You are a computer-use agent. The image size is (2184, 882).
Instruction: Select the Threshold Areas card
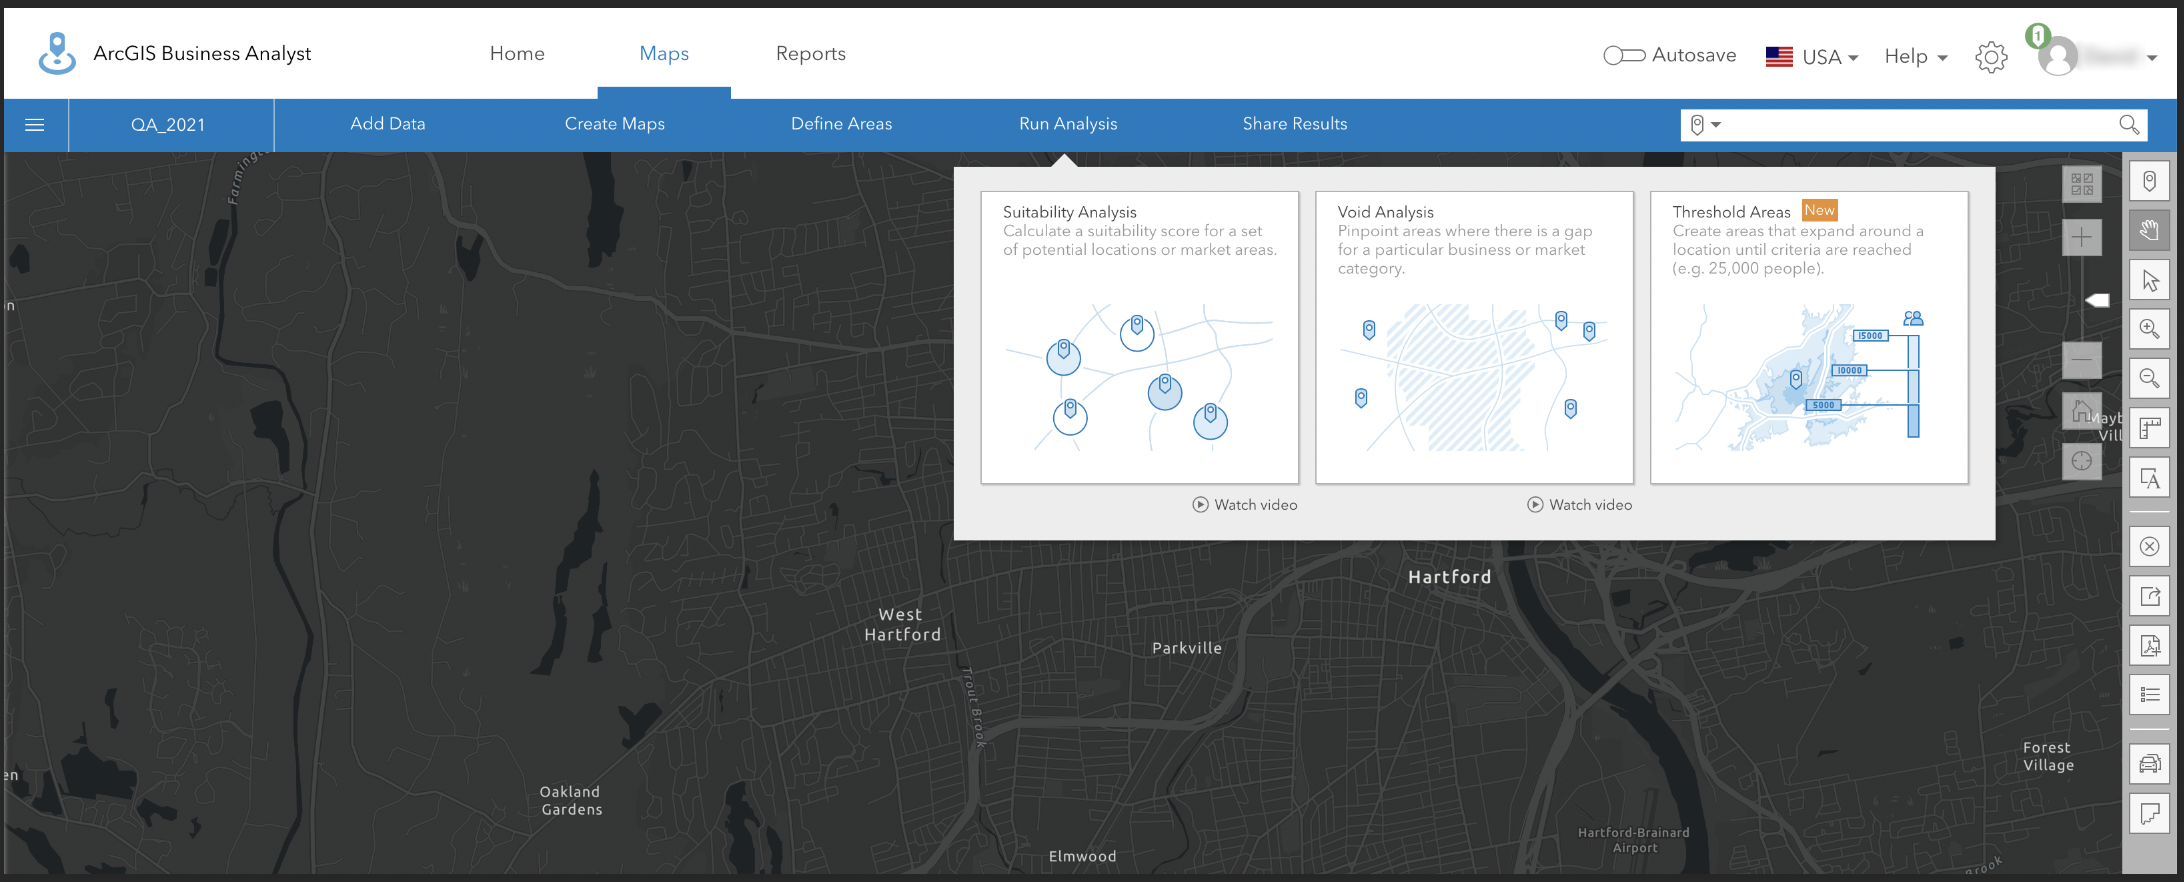(x=1809, y=337)
